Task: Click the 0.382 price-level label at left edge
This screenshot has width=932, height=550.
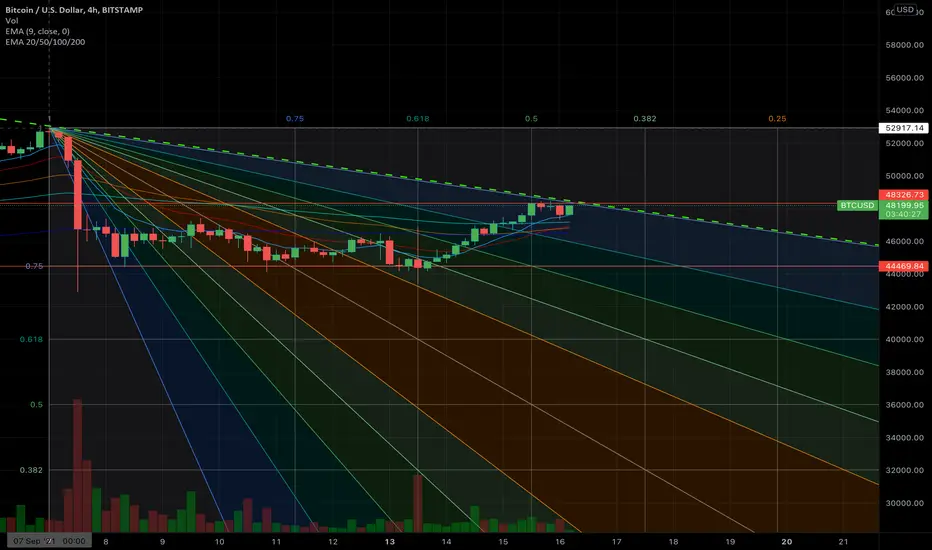Action: (x=32, y=470)
